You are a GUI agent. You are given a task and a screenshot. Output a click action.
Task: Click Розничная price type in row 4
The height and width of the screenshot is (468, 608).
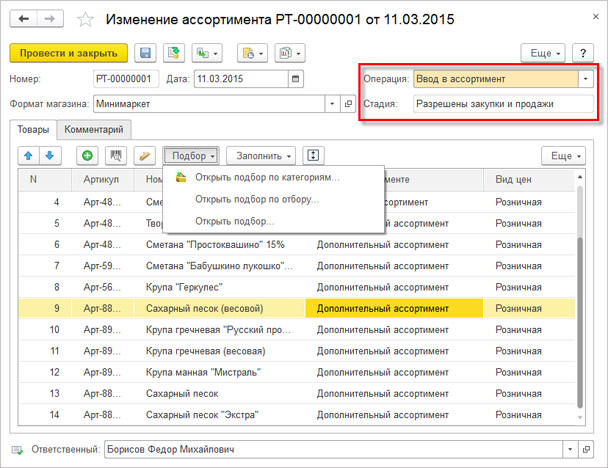click(529, 202)
